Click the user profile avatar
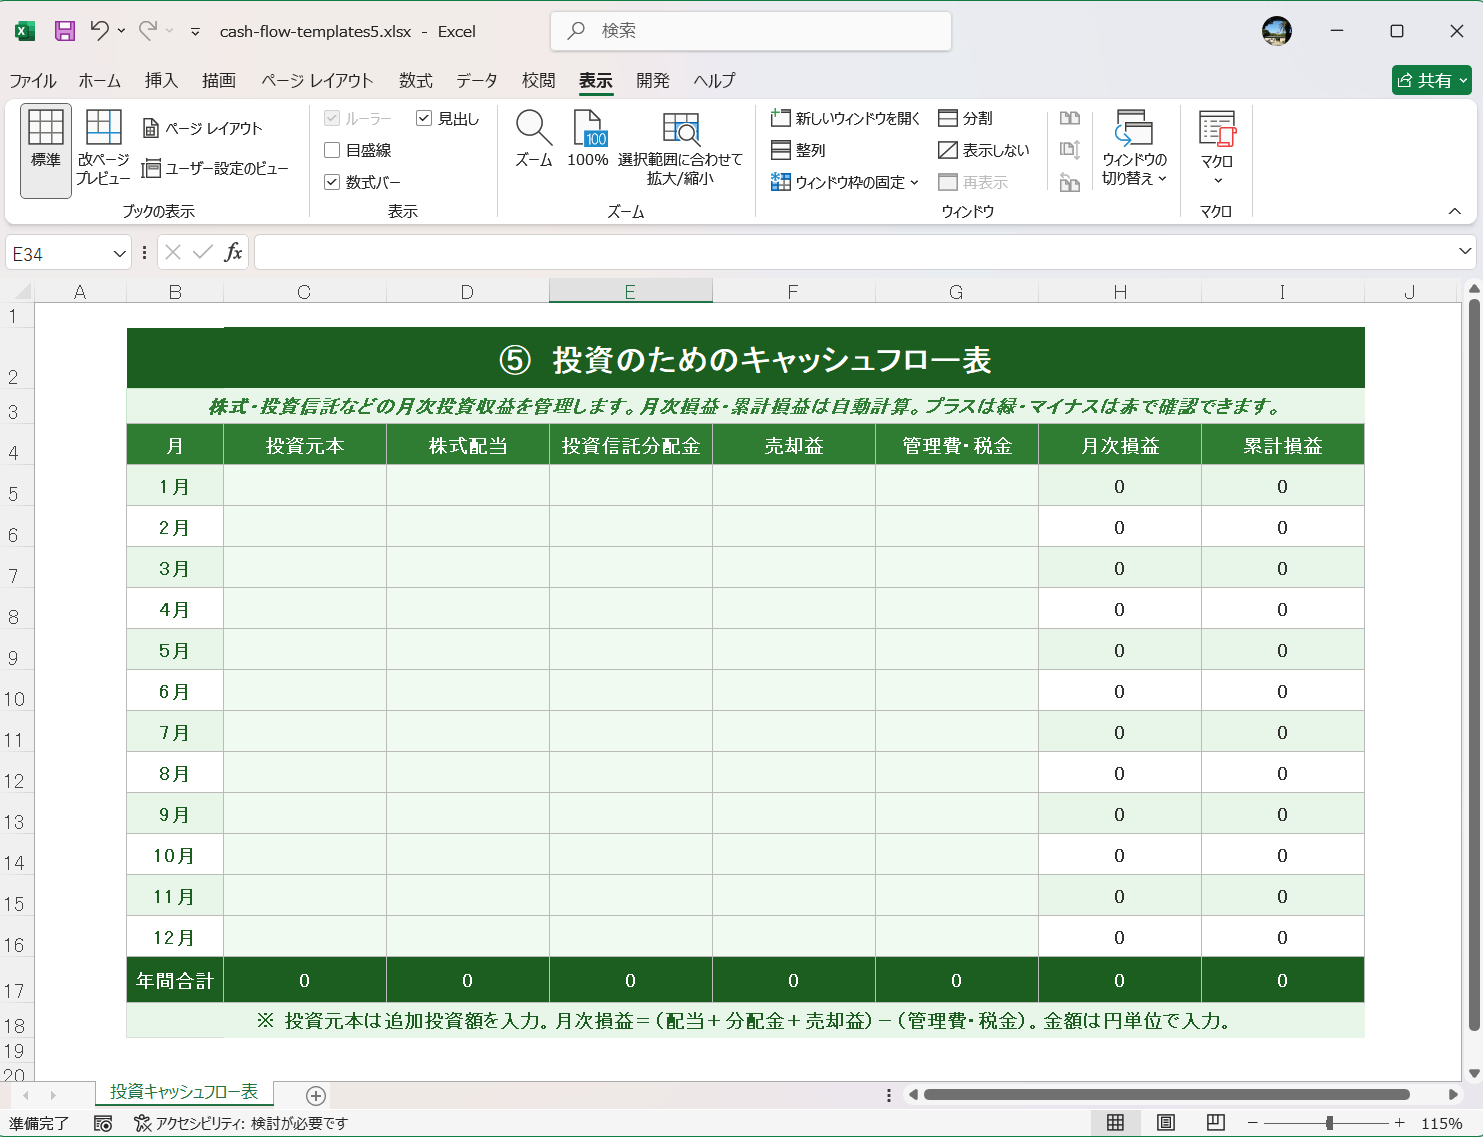 [1277, 31]
